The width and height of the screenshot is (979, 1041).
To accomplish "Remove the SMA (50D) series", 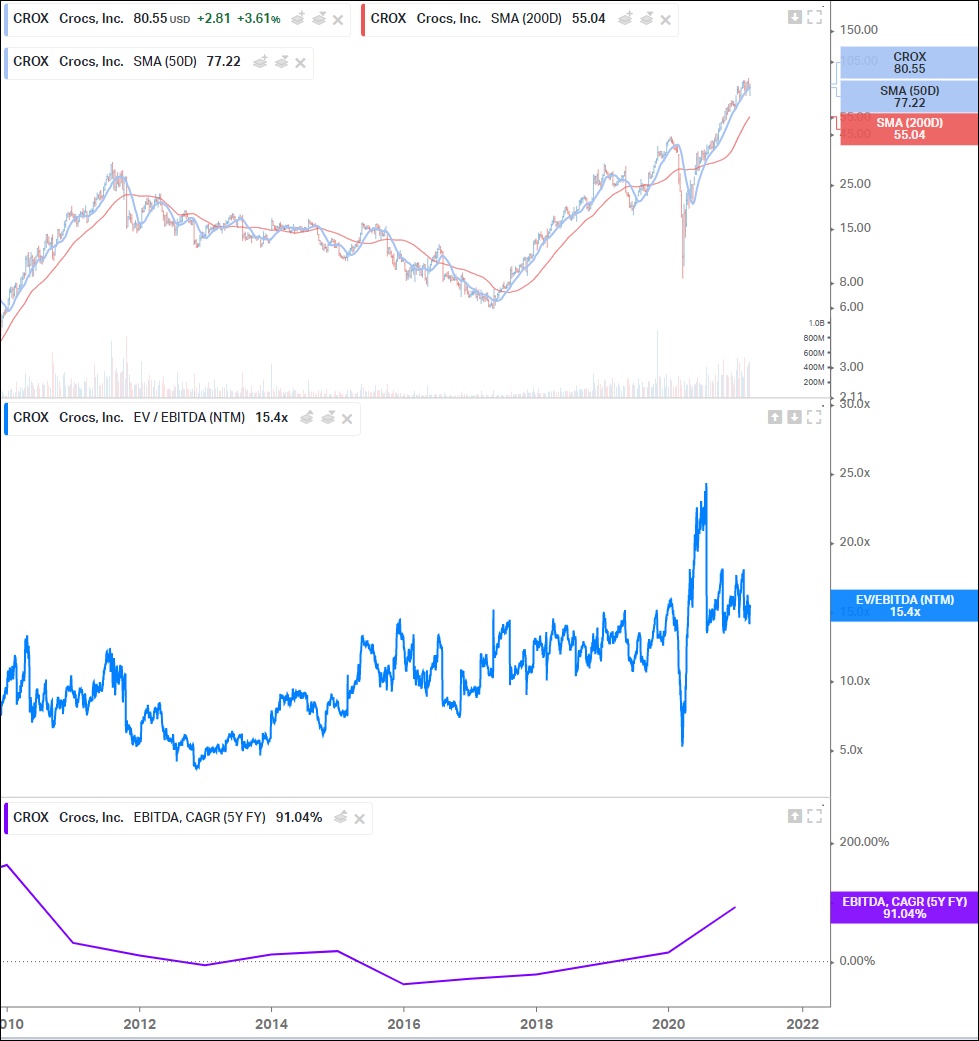I will click(300, 63).
